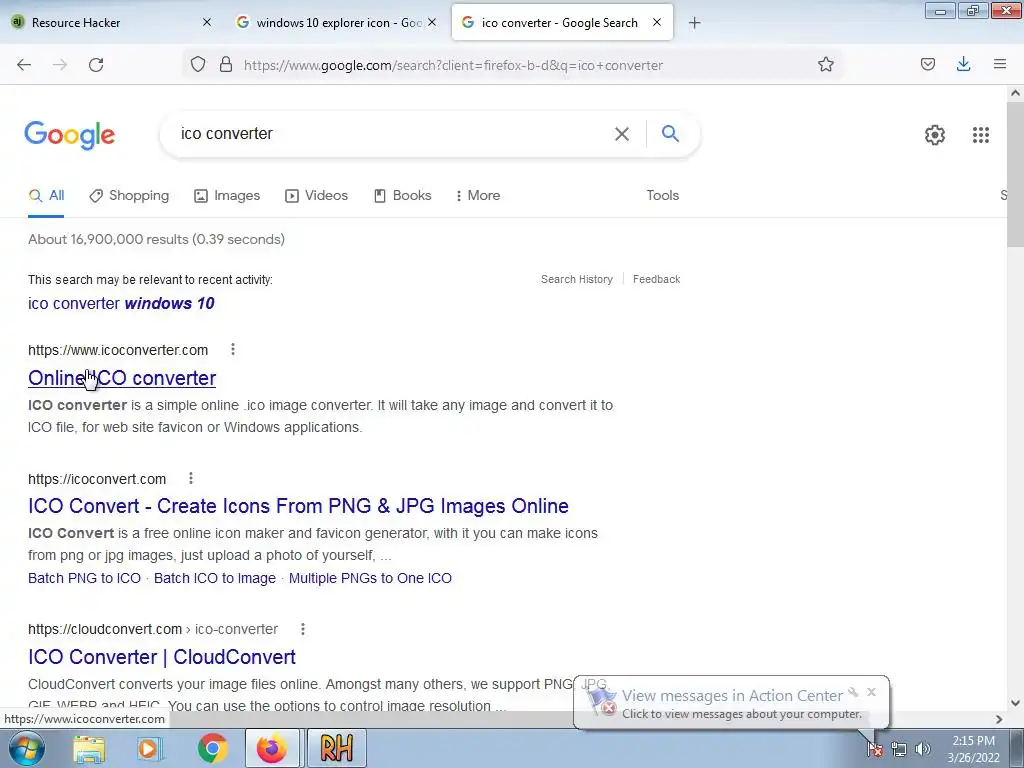Reload the current page
The image size is (1024, 768).
(x=96, y=65)
